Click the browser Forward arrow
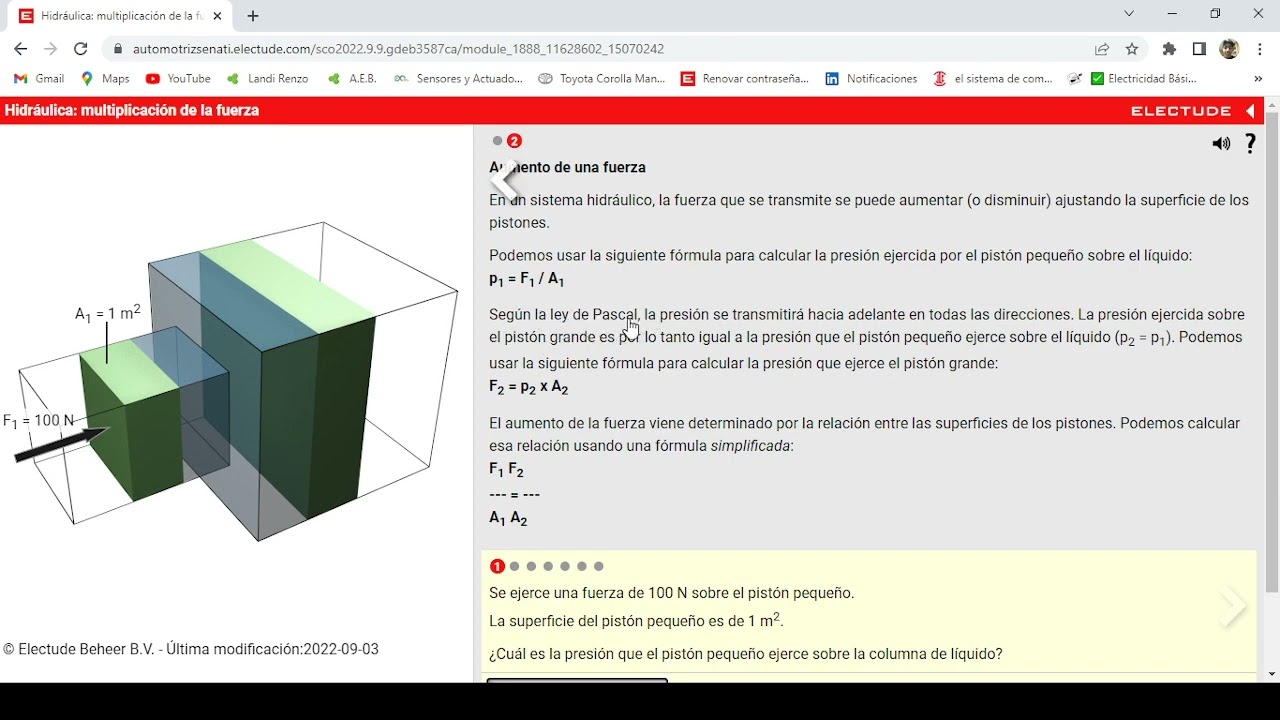 (x=51, y=49)
